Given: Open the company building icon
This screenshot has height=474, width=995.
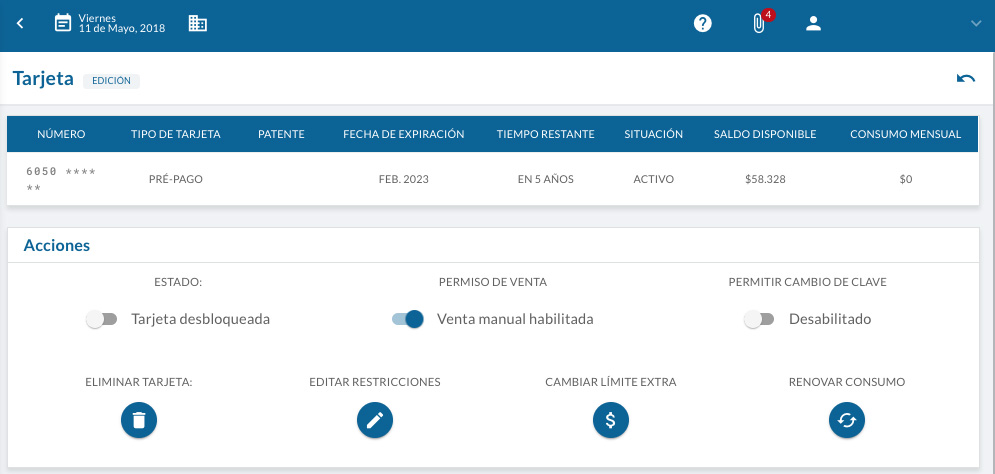Looking at the screenshot, I should [x=198, y=24].
